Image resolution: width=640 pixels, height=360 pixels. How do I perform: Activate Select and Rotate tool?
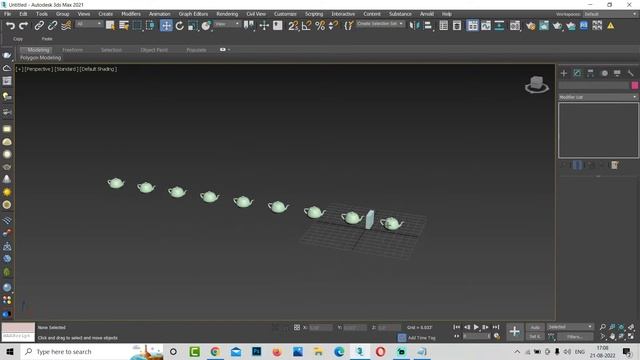[180, 26]
